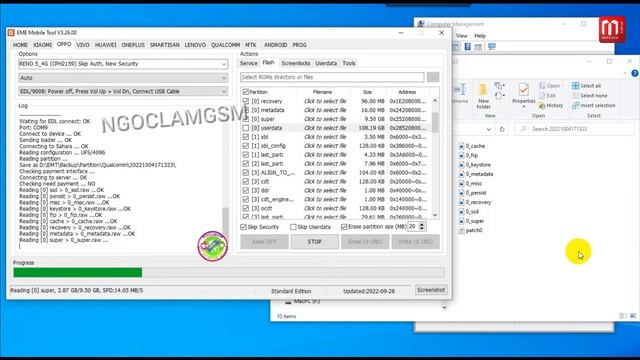Expand the Explorer address bar history dropdown

(489, 129)
